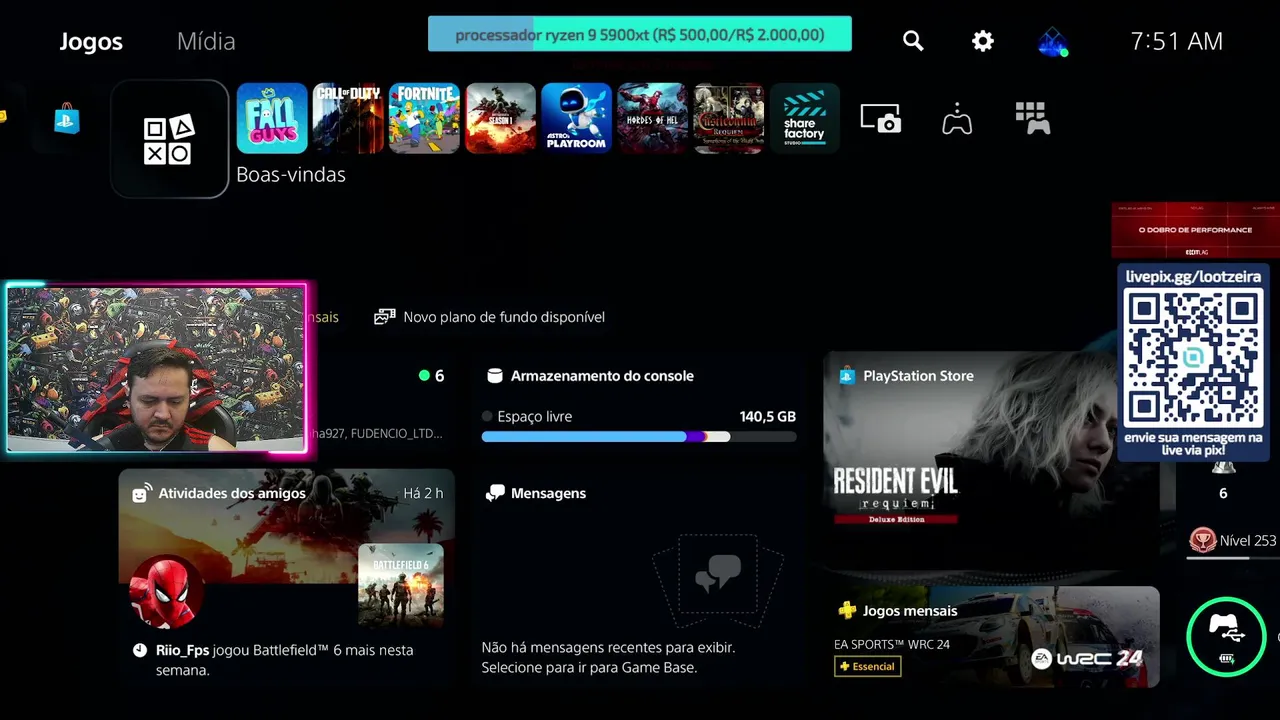Switch to the Jogos tab
The width and height of the screenshot is (1280, 720).
coord(91,41)
